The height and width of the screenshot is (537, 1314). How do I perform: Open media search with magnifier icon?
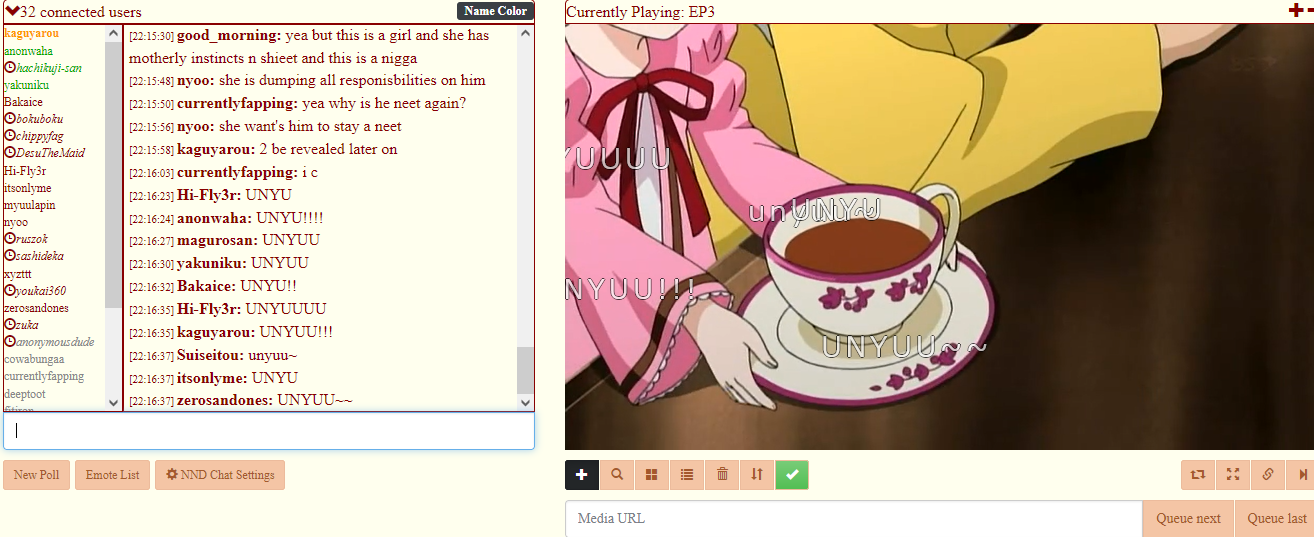click(617, 475)
